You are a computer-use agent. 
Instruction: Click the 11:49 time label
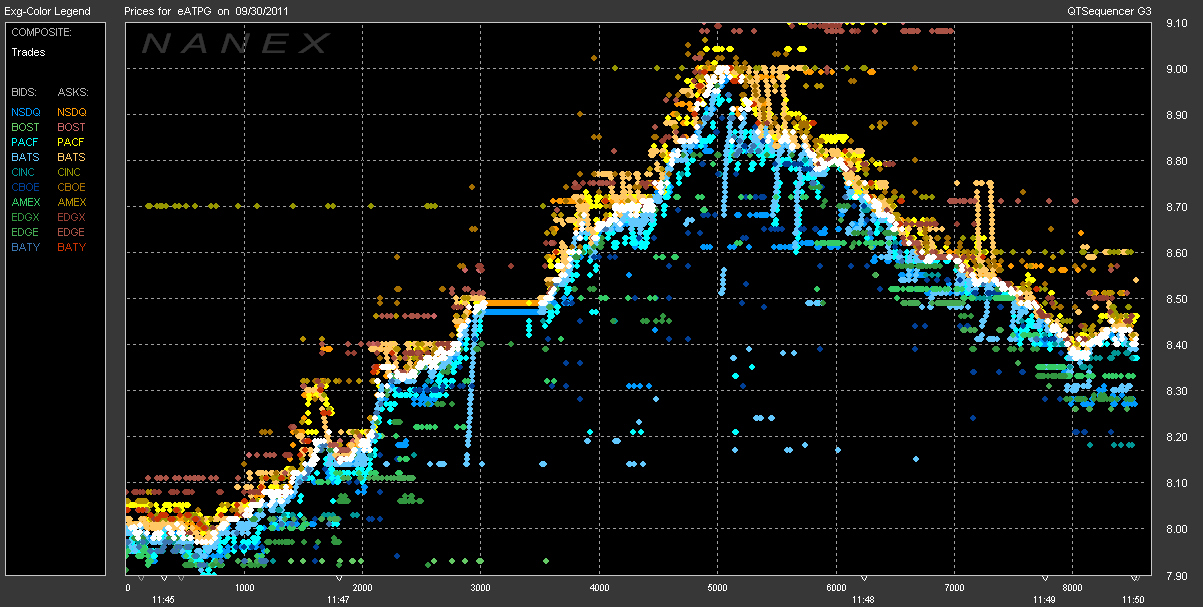coord(1044,600)
